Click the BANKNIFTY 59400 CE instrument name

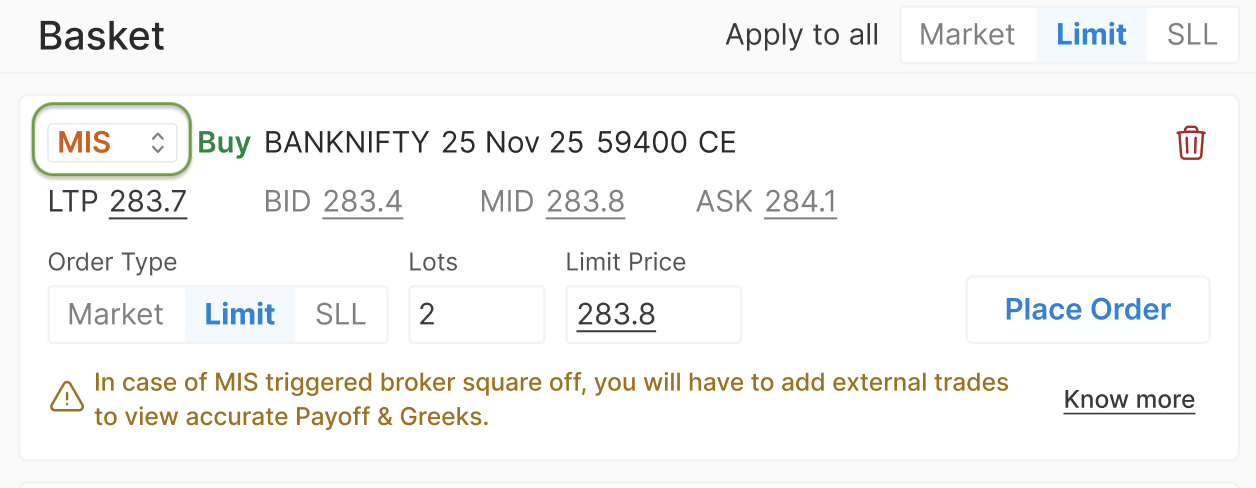coord(500,143)
